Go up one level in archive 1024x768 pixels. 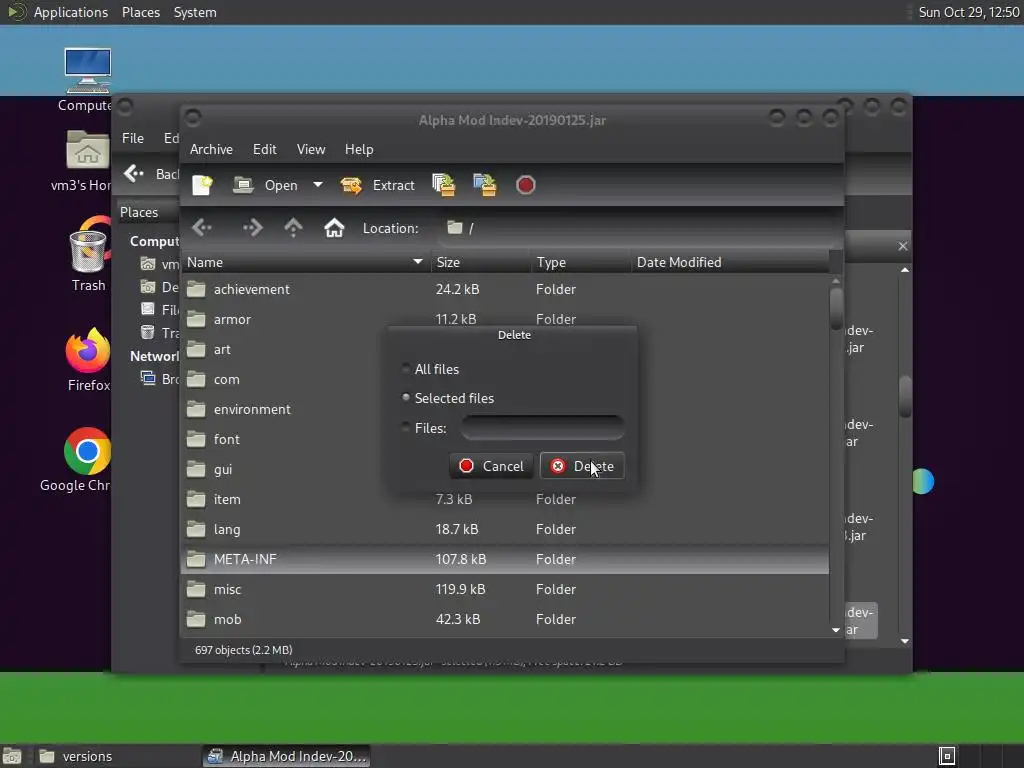tap(293, 228)
